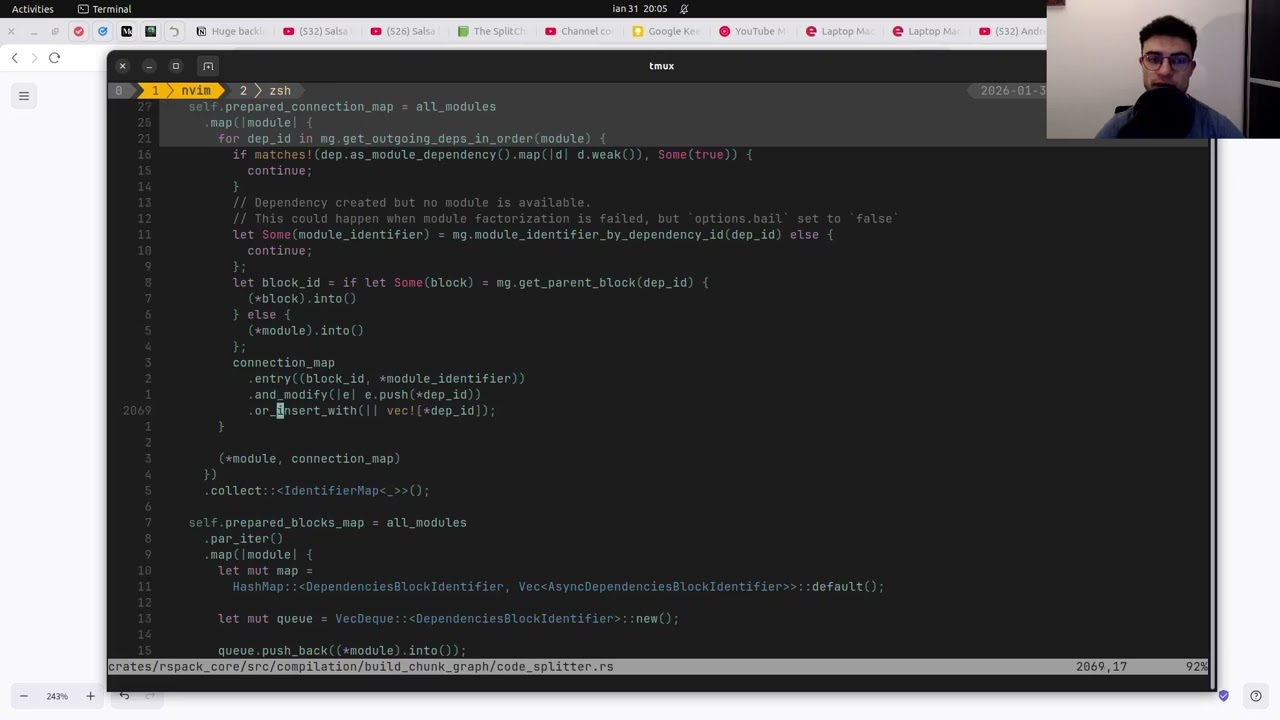Open the hamburger sidebar menu
The image size is (1280, 720).
pyautogui.click(x=24, y=96)
